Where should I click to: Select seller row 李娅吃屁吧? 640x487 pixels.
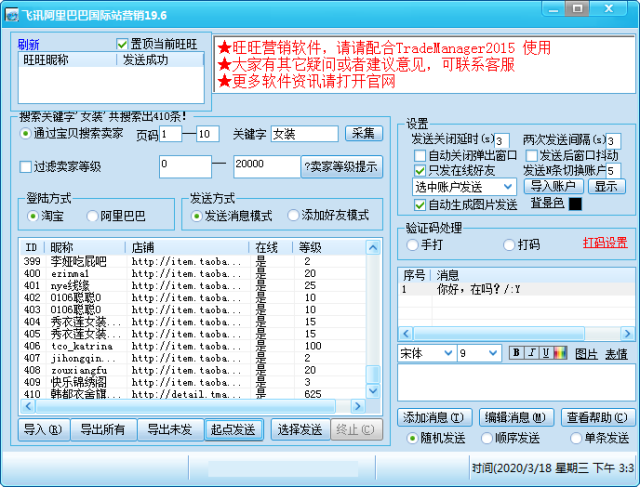coord(193,261)
